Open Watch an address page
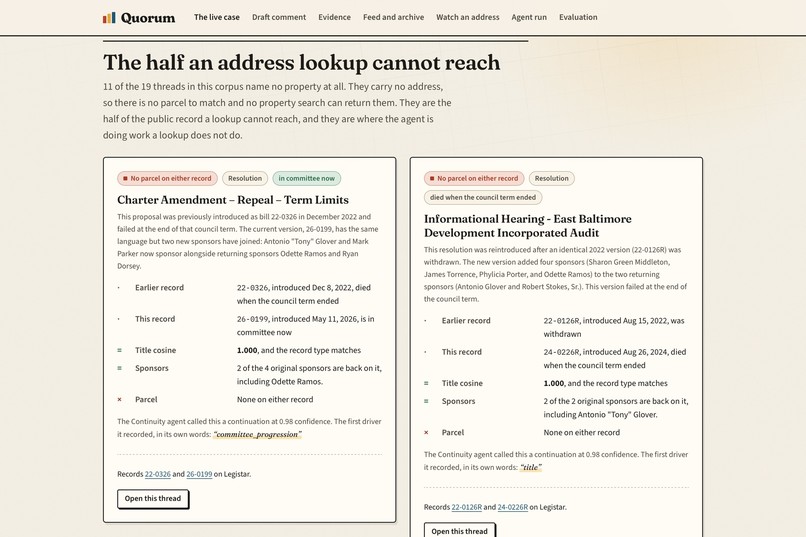The image size is (806, 537). click(x=468, y=17)
